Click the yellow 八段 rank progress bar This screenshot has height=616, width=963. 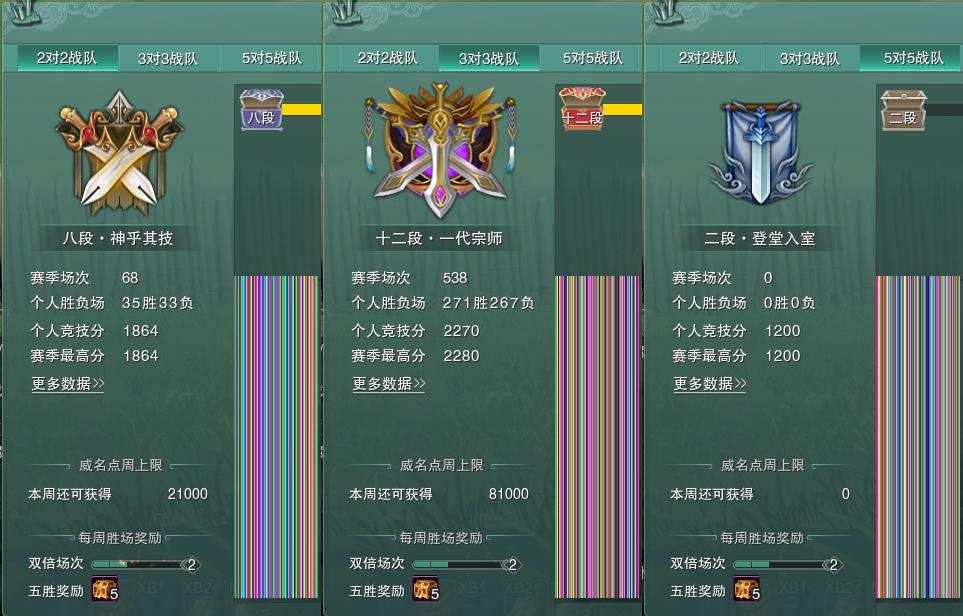[302, 109]
